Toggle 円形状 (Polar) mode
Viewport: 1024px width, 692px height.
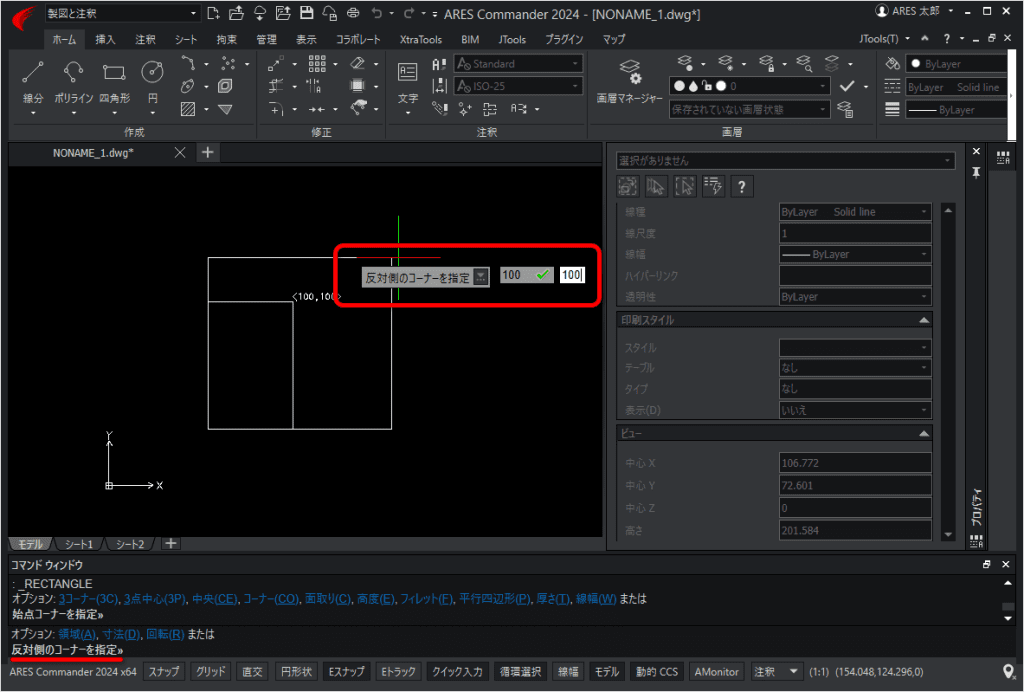pos(296,671)
